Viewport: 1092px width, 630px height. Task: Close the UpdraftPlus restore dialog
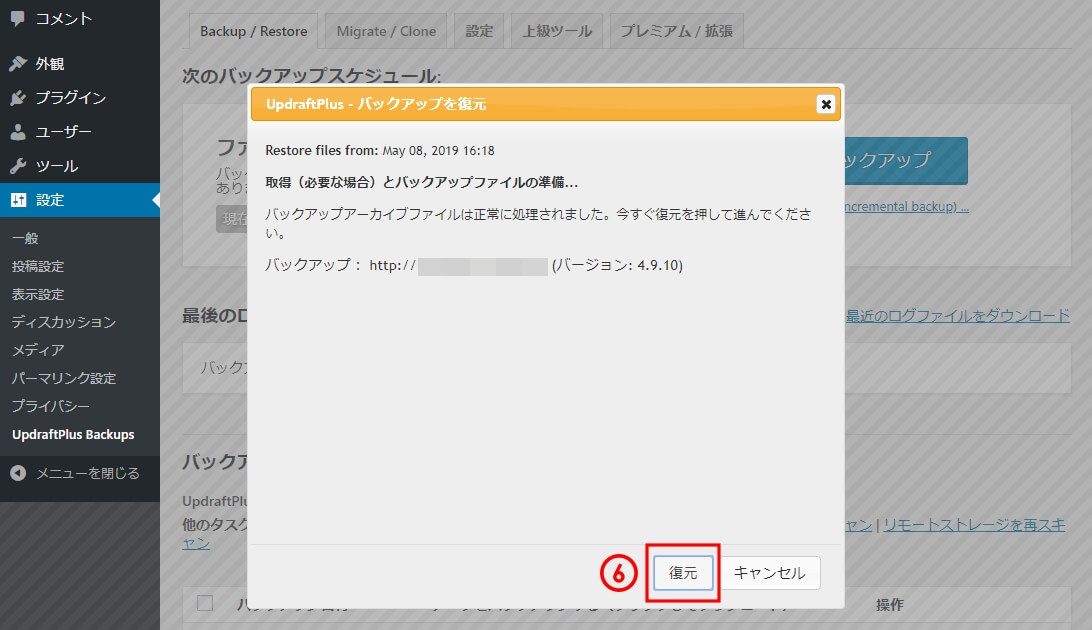click(826, 104)
